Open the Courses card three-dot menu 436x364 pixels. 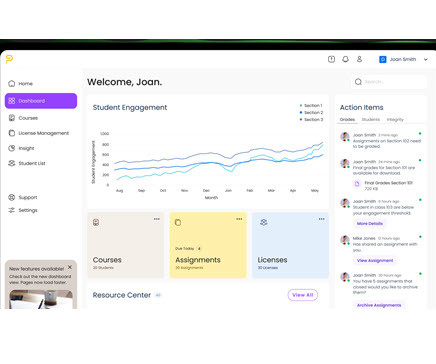[157, 219]
